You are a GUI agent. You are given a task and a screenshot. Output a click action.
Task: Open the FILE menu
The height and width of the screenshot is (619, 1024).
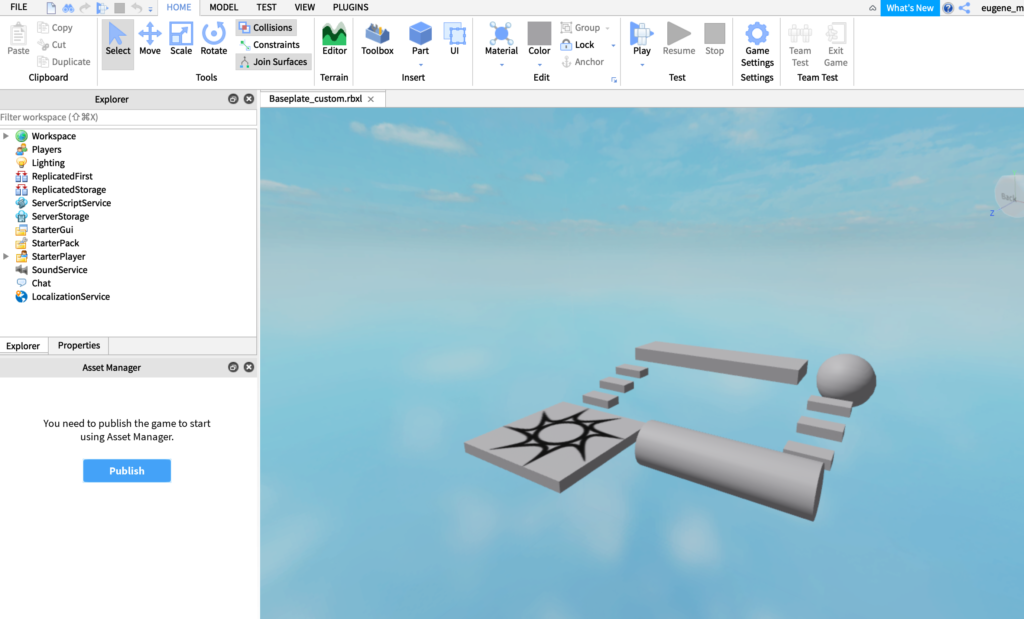[x=19, y=7]
